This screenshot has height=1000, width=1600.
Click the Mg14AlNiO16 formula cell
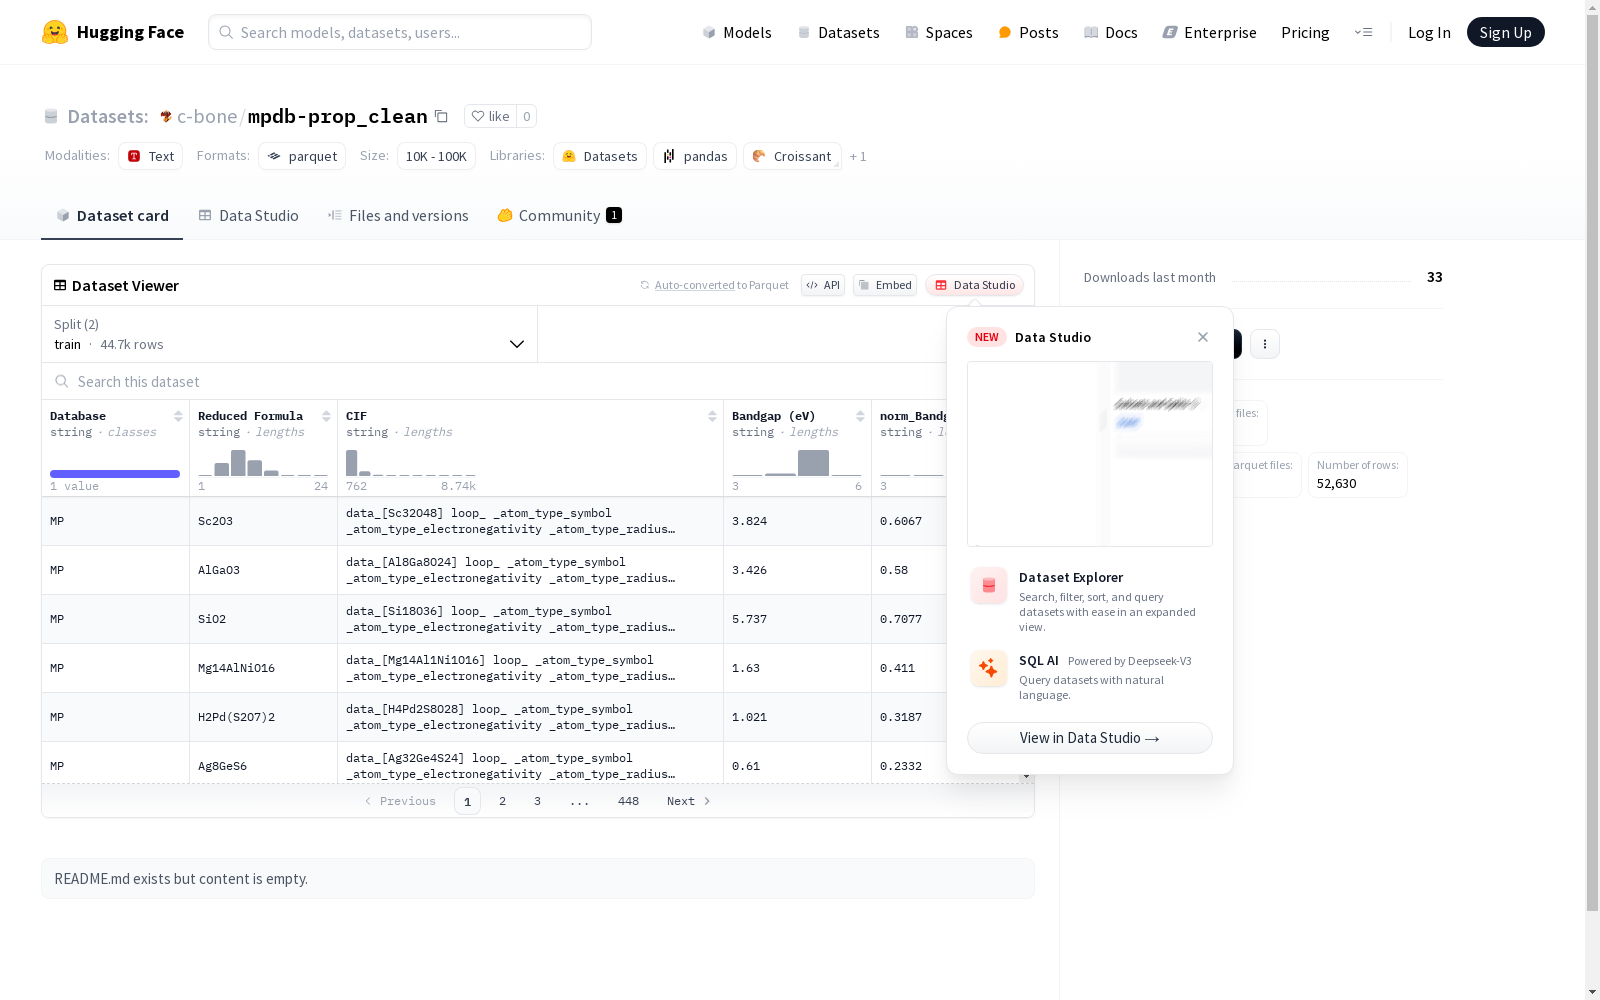click(263, 668)
